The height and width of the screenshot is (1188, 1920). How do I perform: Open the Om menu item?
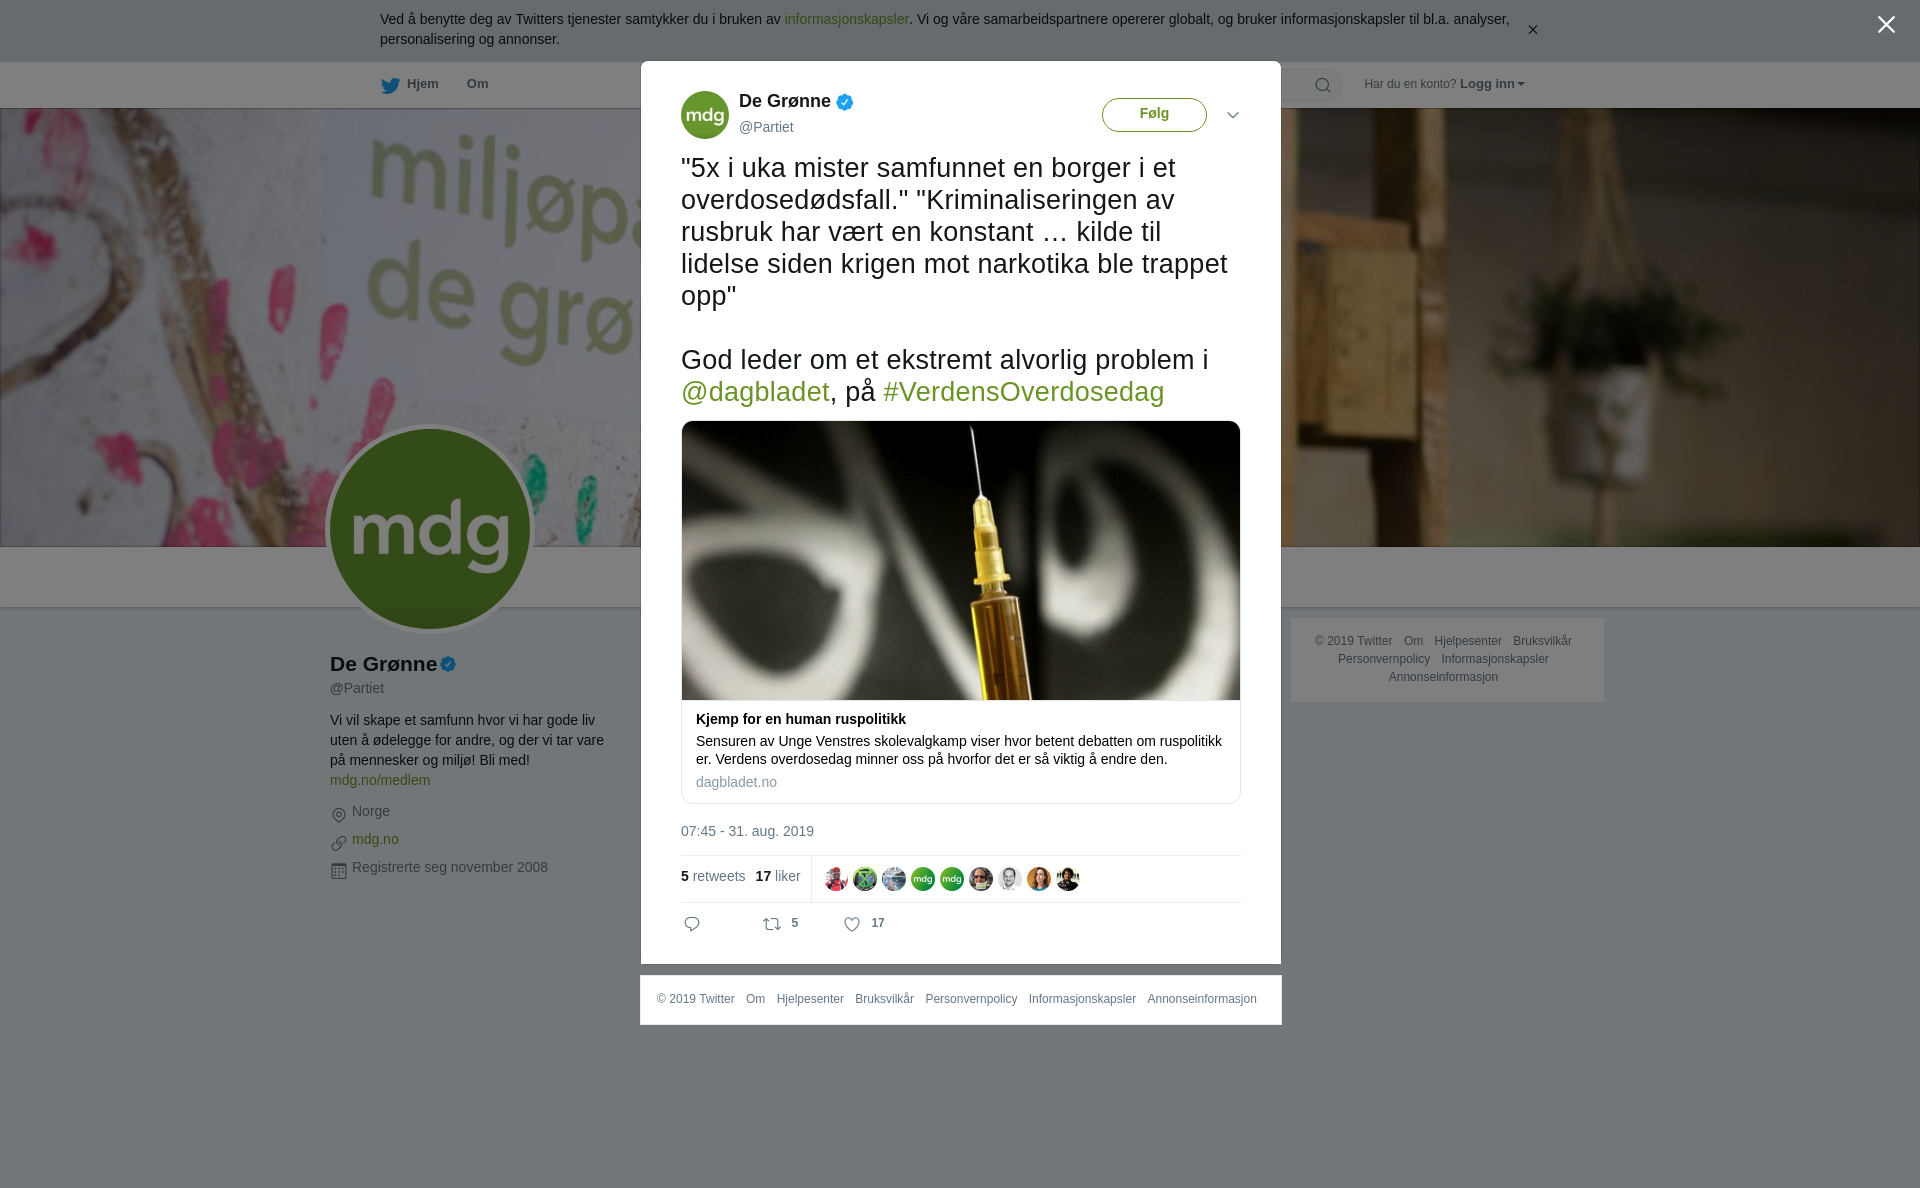[x=477, y=84]
